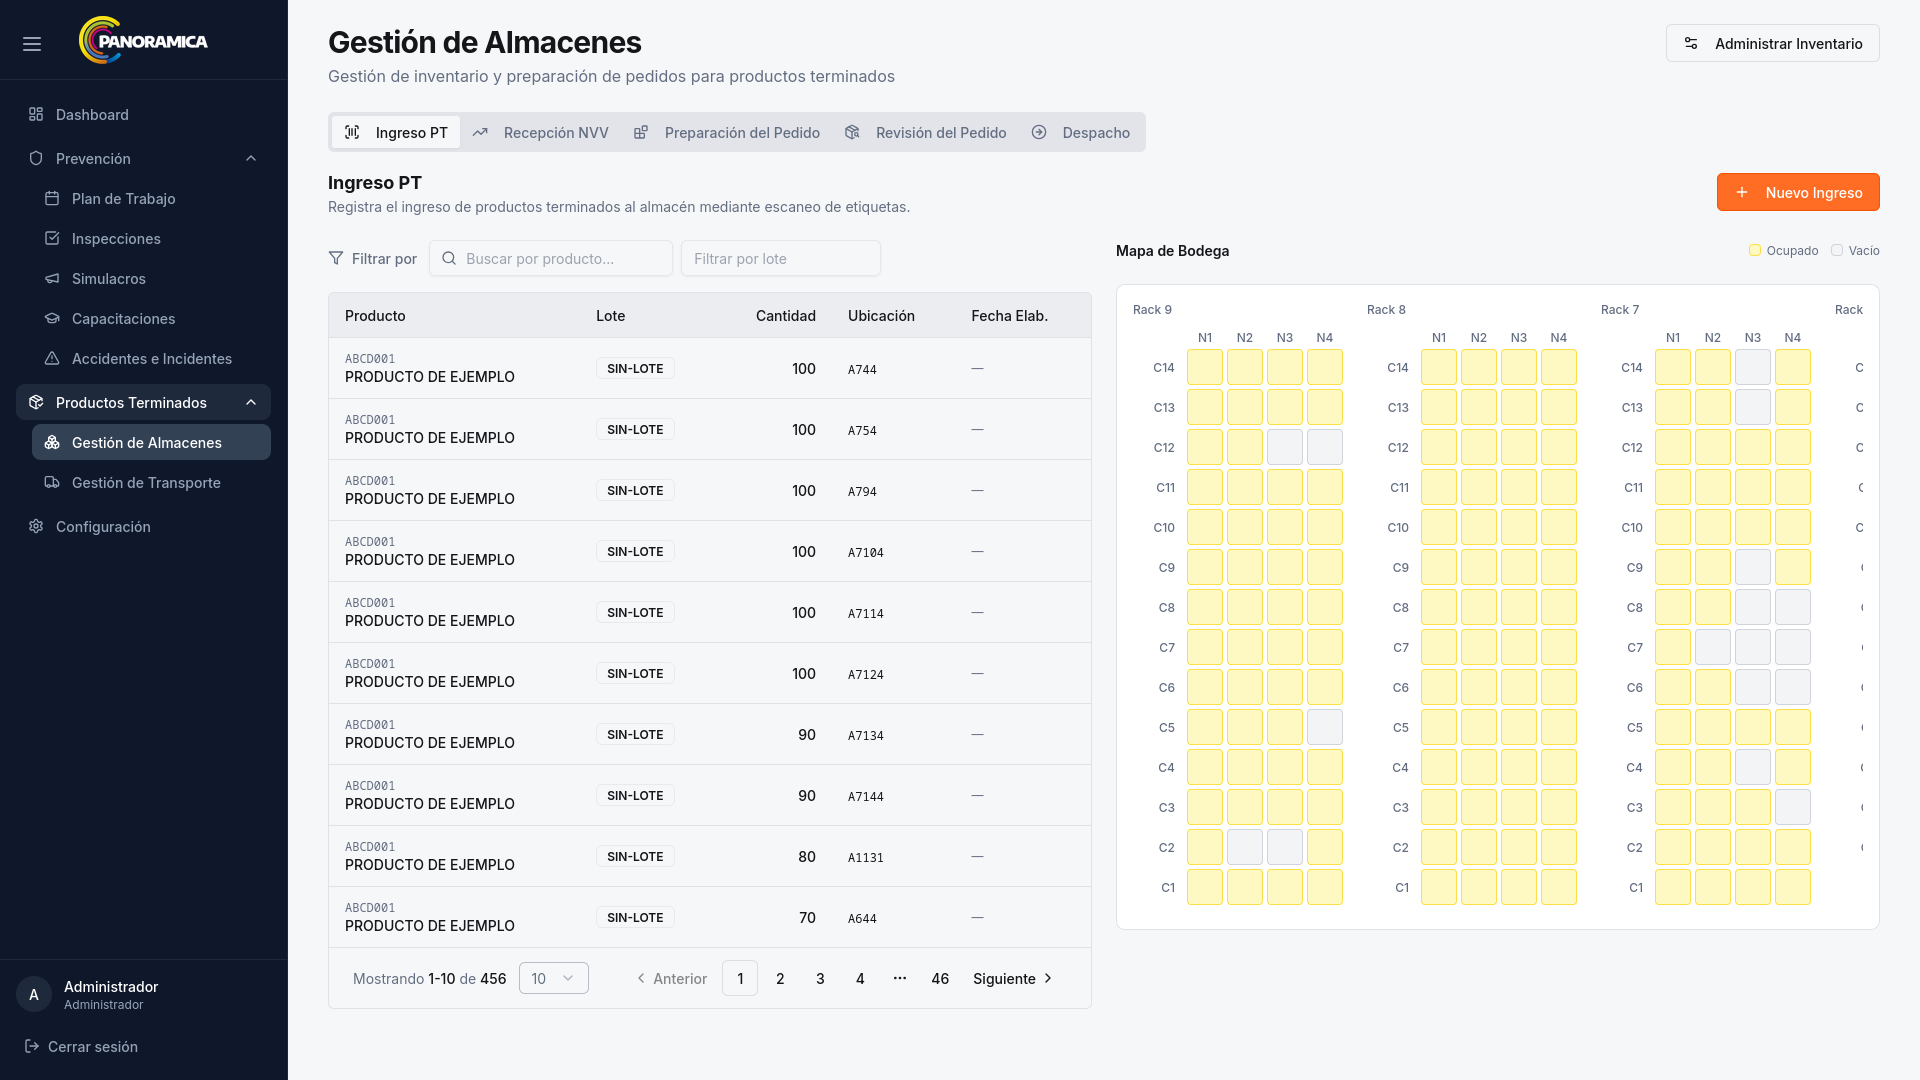Open the Despacho tab
Viewport: 1920px width, 1080px height.
point(1081,132)
